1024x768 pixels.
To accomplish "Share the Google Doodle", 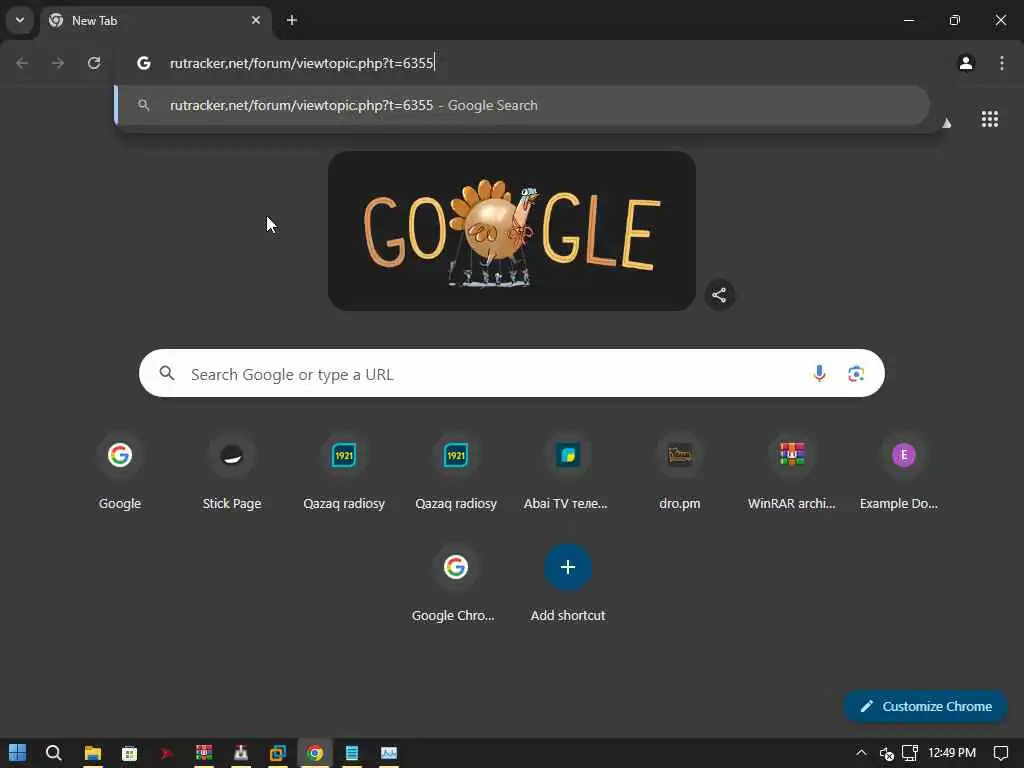I will 719,295.
